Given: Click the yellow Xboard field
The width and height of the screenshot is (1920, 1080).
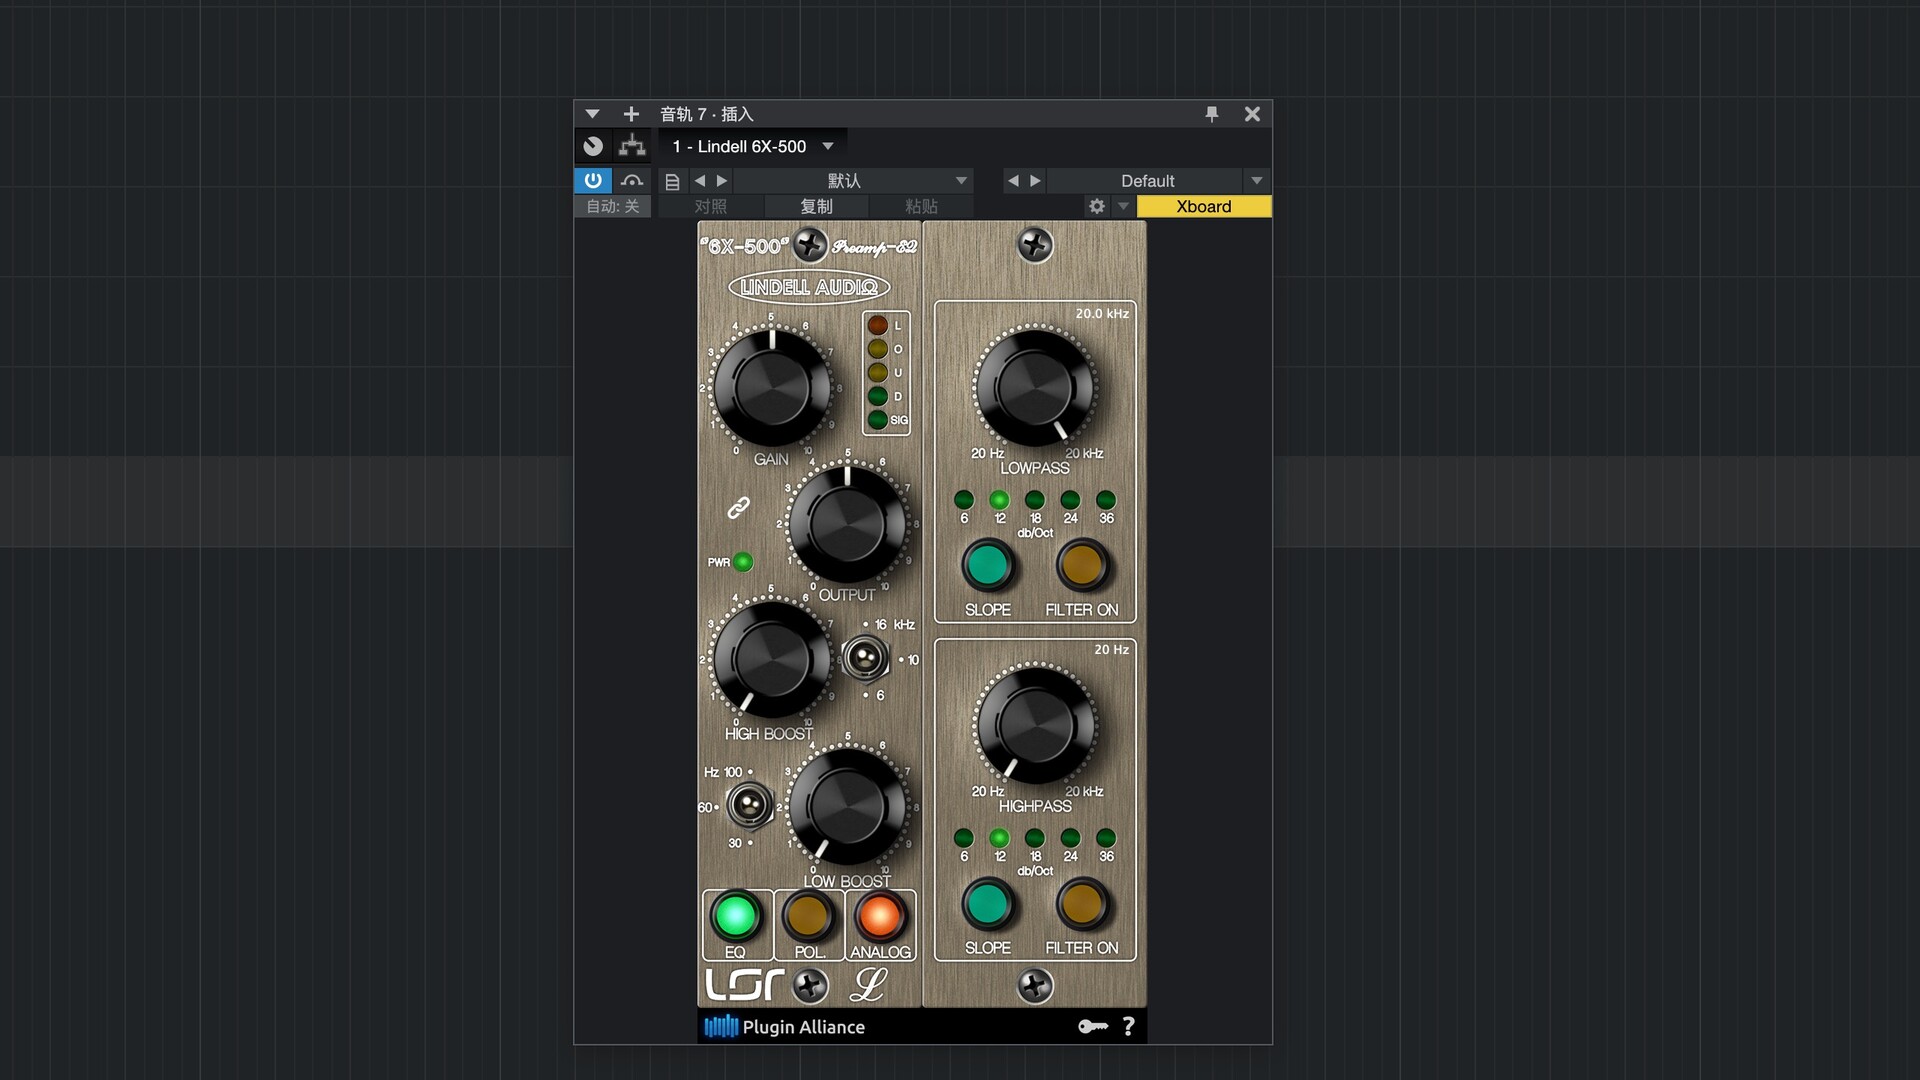Looking at the screenshot, I should [1204, 206].
